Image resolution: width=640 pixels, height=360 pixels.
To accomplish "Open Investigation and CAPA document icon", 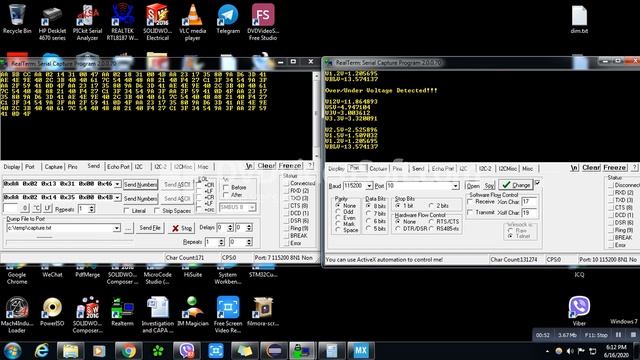I will tap(158, 315).
